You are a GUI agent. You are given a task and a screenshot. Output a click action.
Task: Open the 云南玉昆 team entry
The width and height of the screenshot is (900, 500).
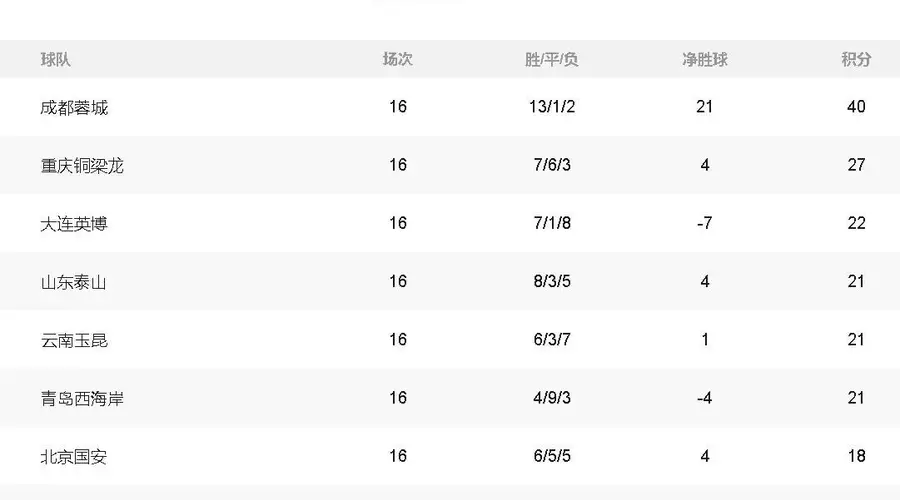pos(74,340)
